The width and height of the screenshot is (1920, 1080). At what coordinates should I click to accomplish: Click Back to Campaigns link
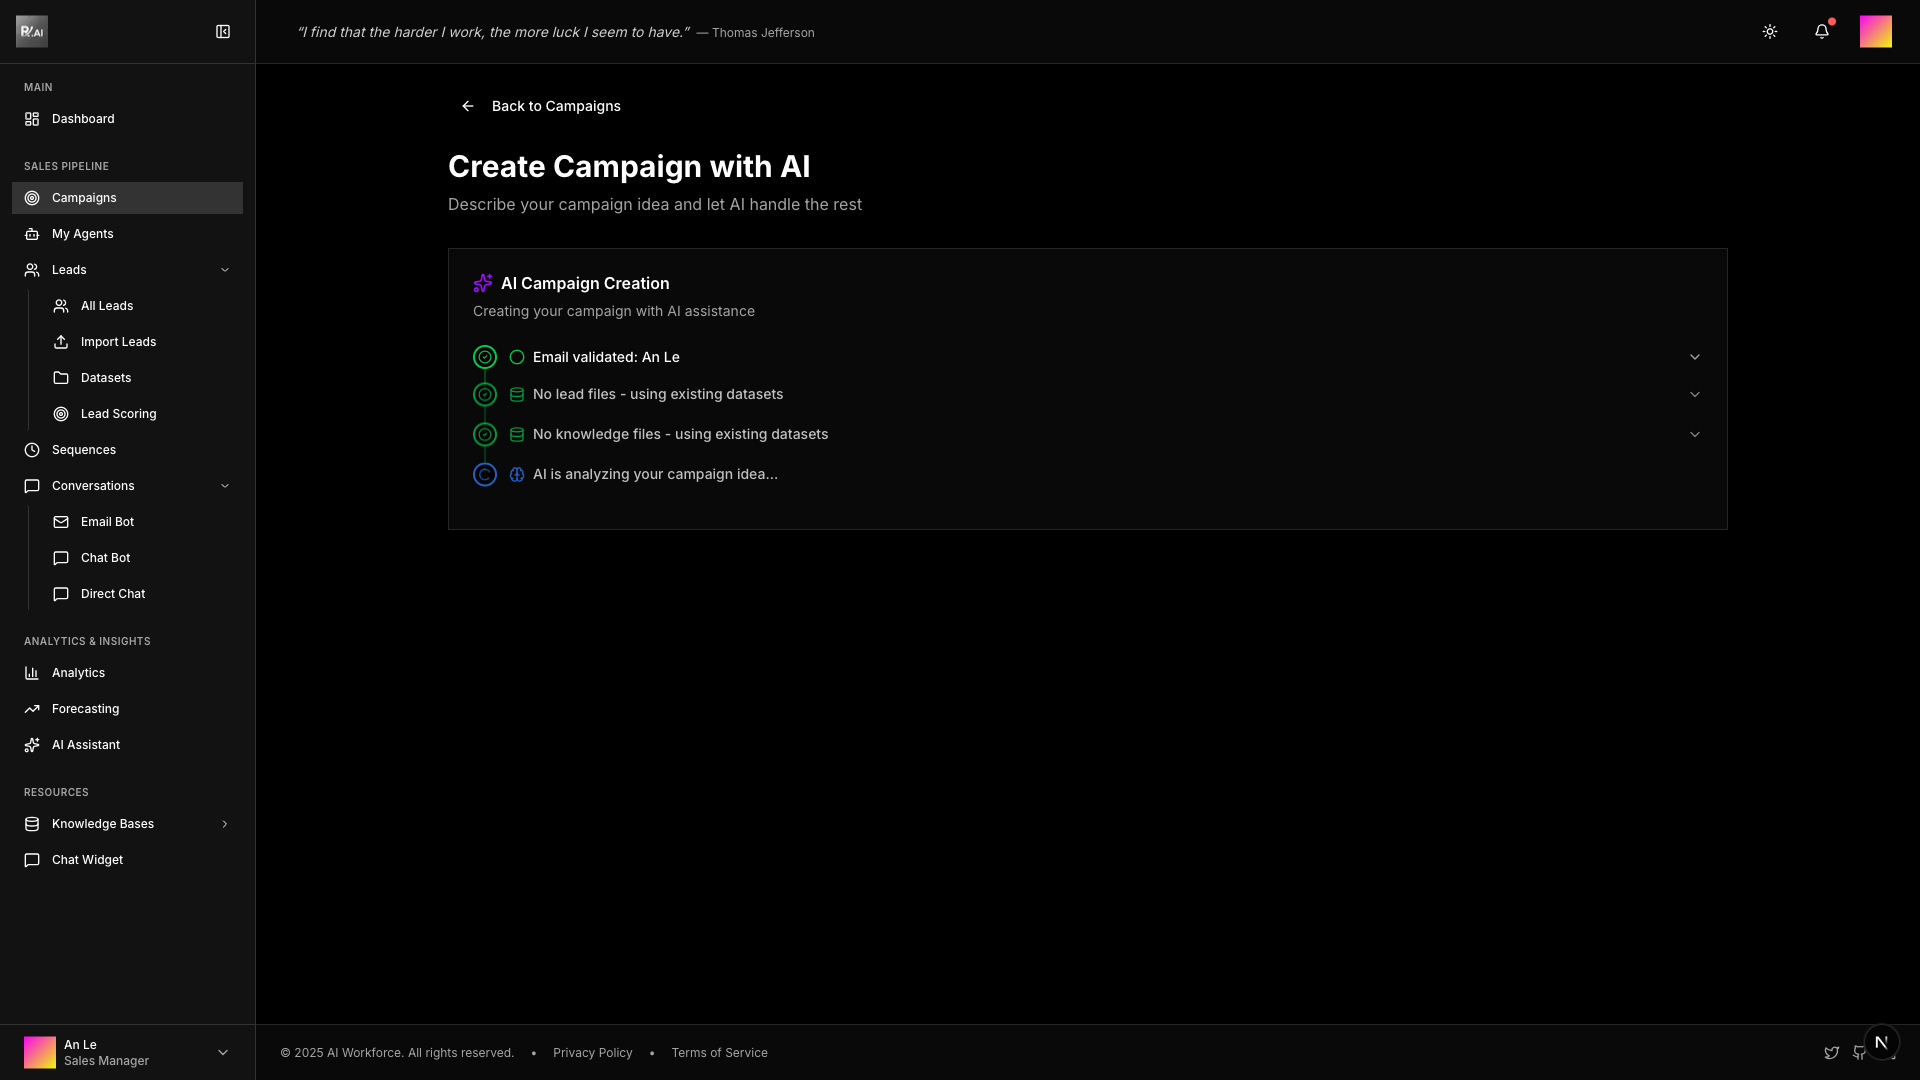click(x=555, y=106)
